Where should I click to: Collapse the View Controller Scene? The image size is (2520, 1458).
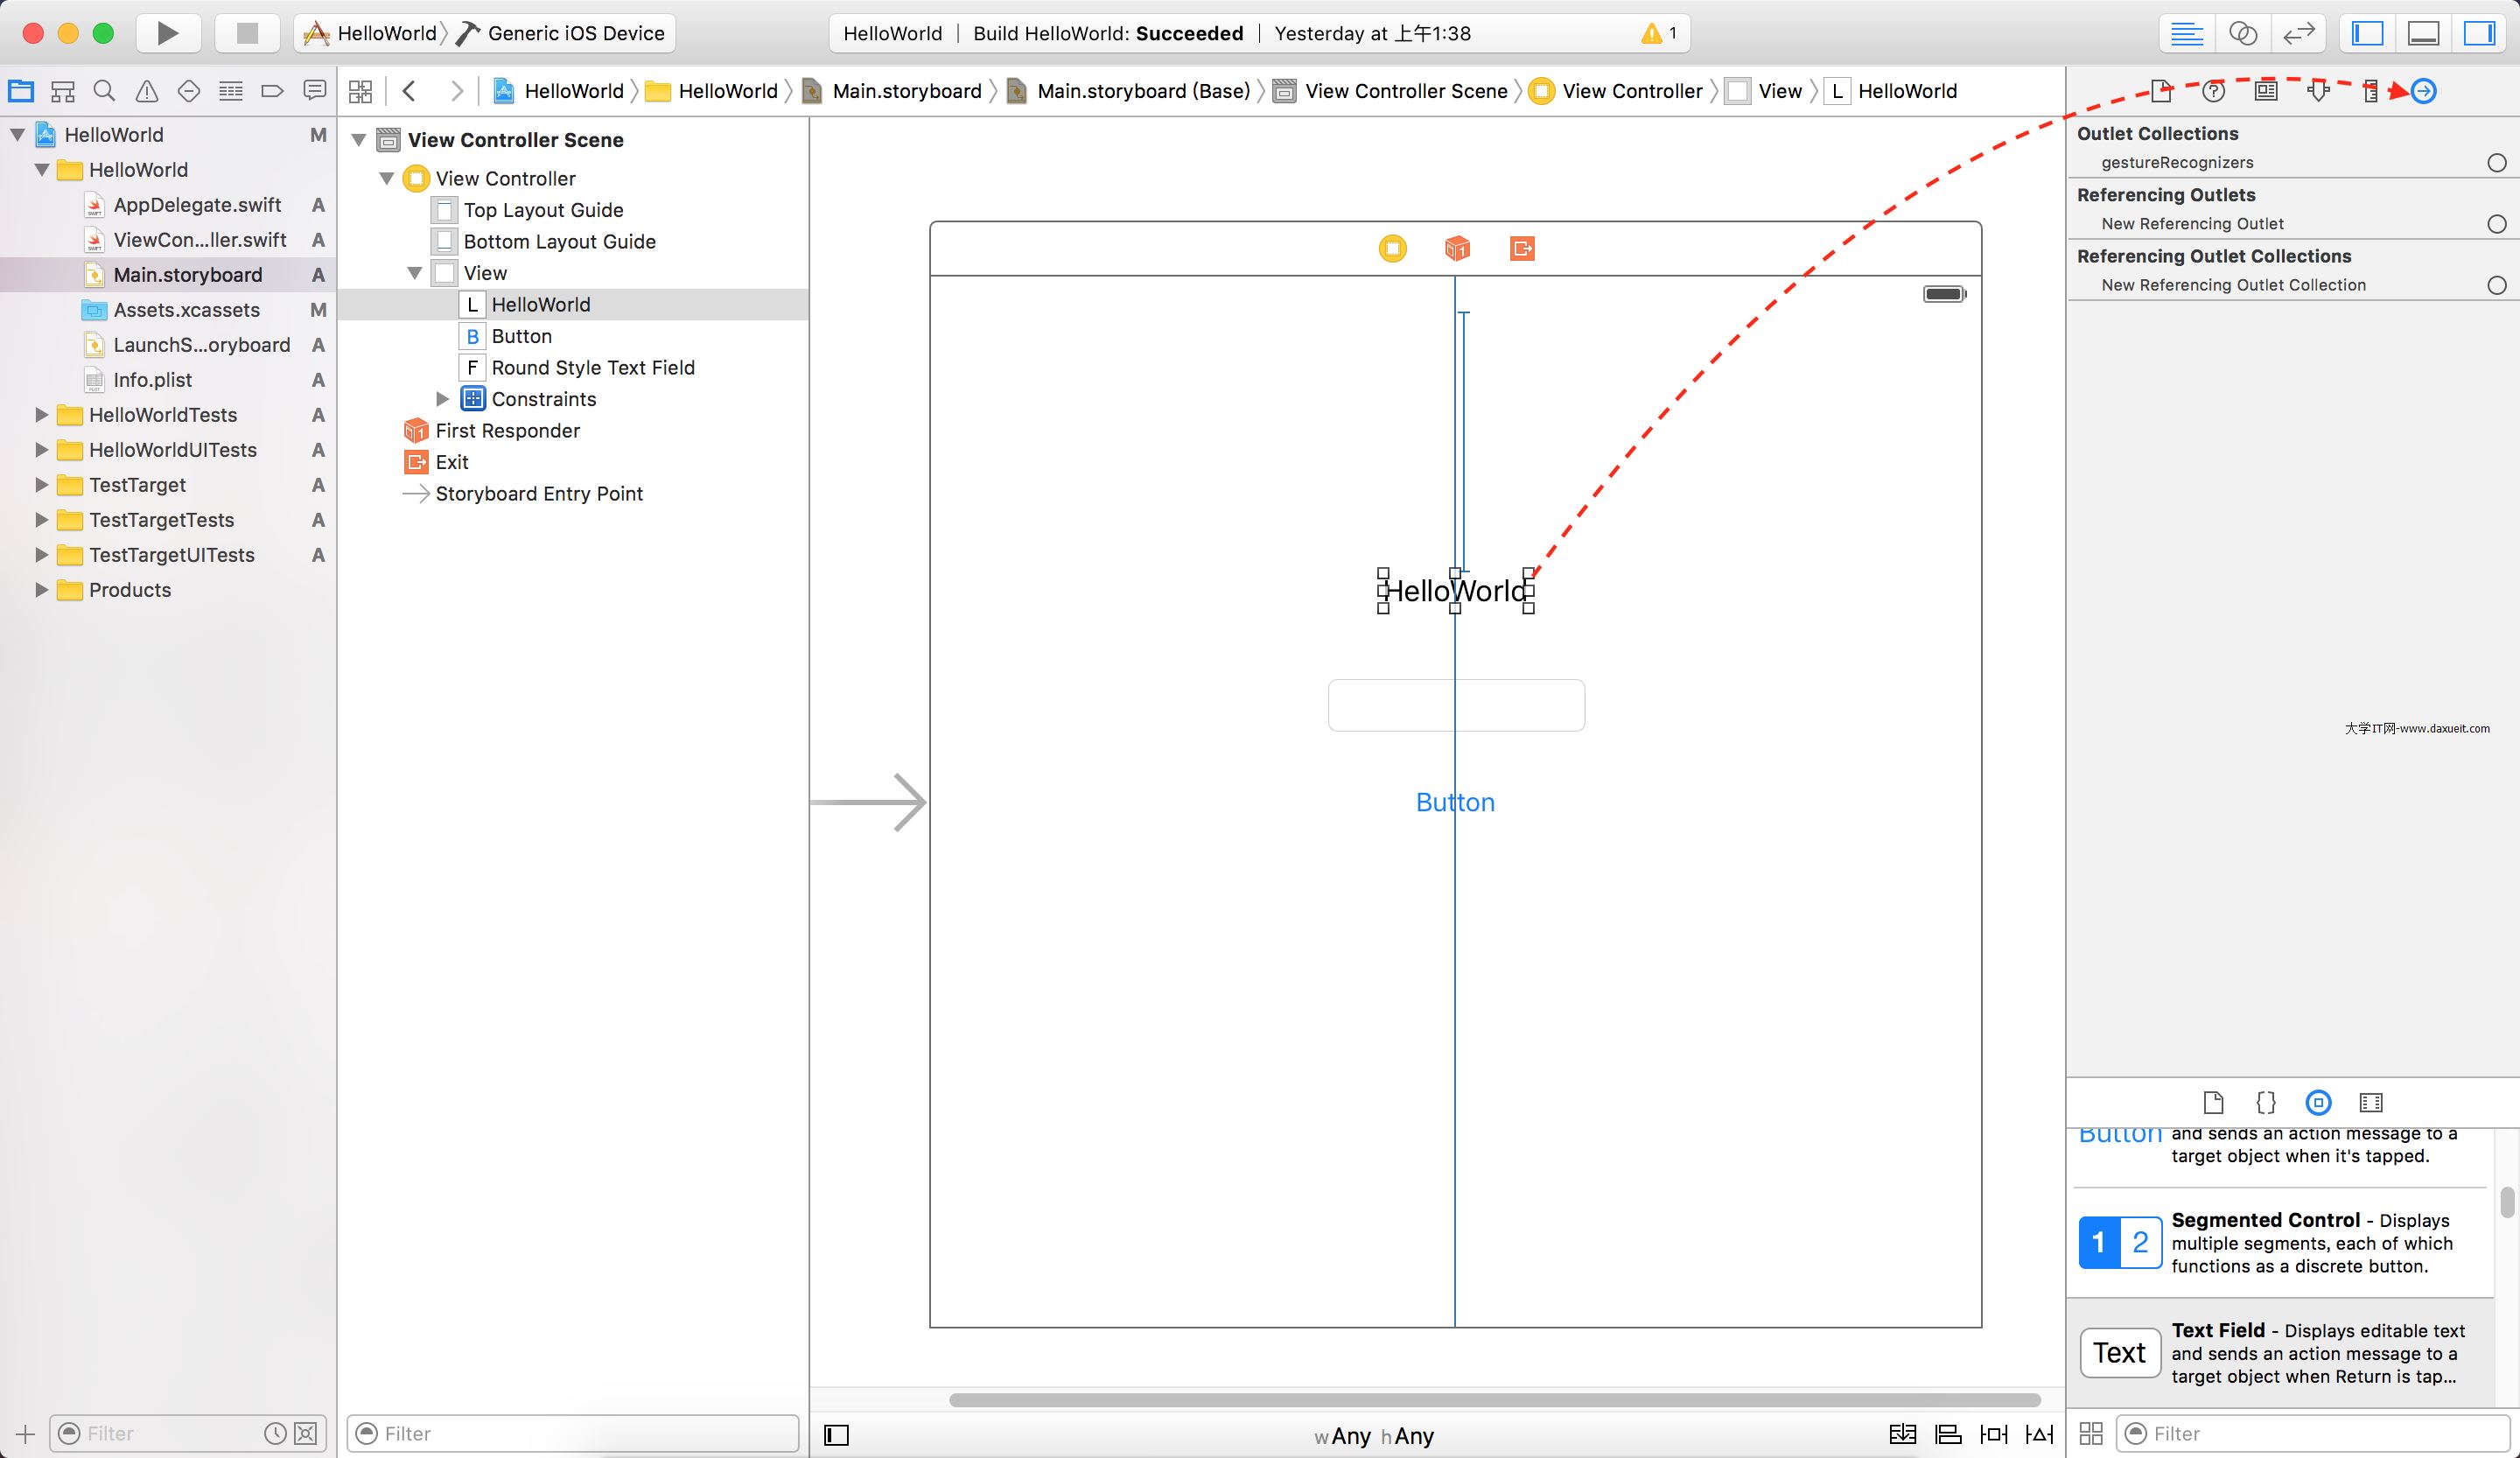[359, 140]
